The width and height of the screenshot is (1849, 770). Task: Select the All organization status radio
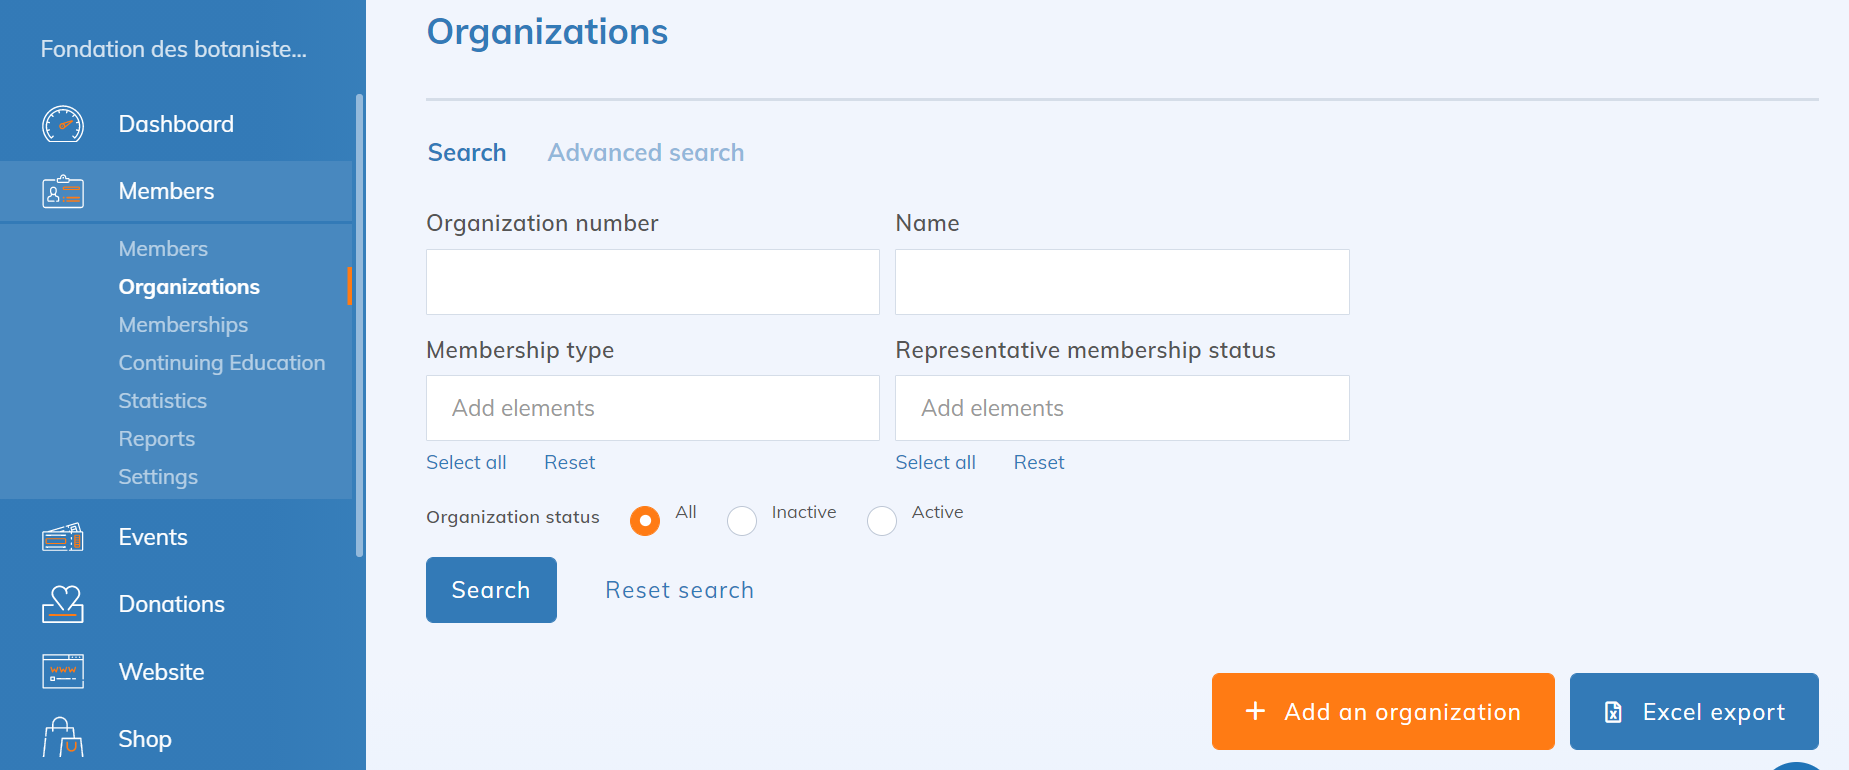tap(645, 521)
